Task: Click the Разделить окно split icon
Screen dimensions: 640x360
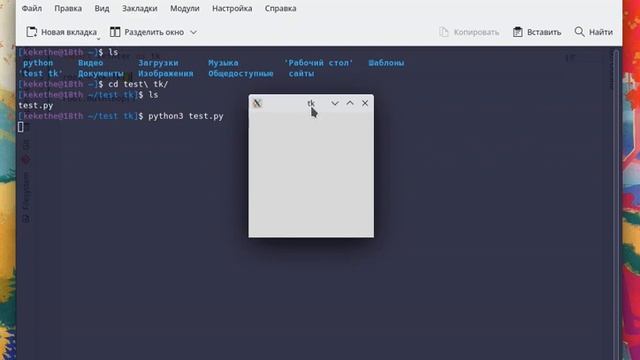Action: [115, 32]
